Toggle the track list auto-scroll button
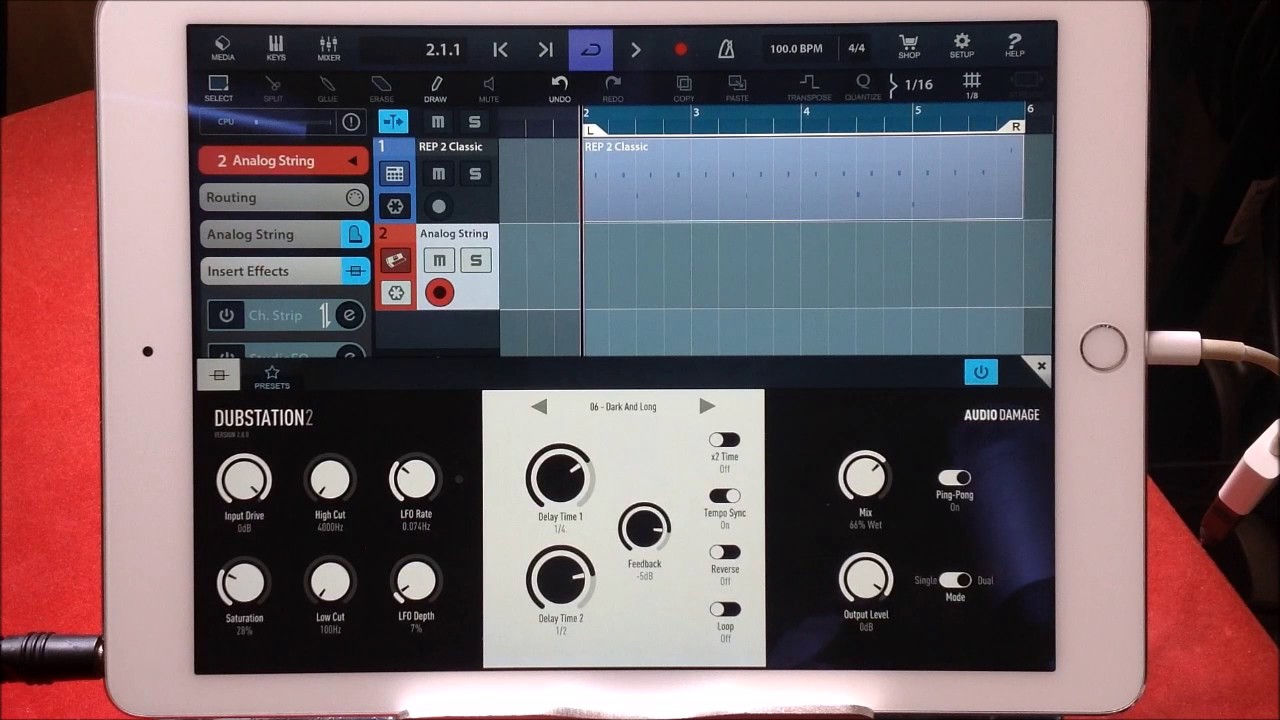The height and width of the screenshot is (720, 1280). (x=393, y=122)
